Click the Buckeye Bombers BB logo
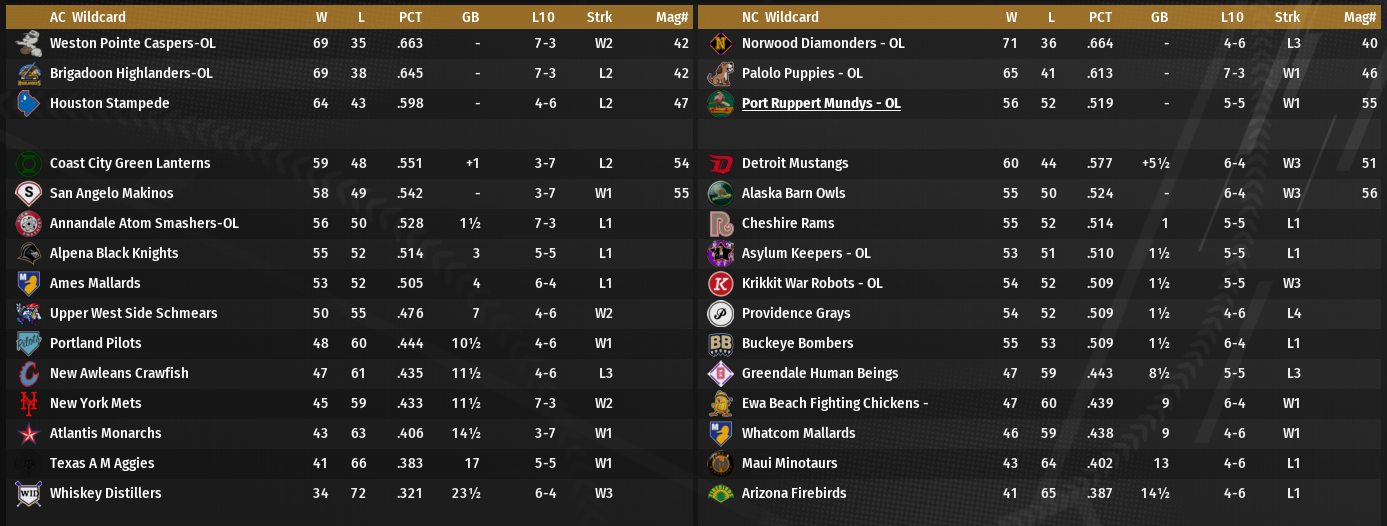 click(x=720, y=343)
